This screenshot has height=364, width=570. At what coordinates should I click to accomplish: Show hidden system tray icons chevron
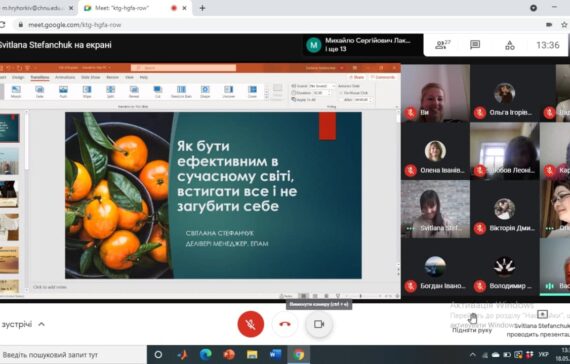(x=472, y=355)
